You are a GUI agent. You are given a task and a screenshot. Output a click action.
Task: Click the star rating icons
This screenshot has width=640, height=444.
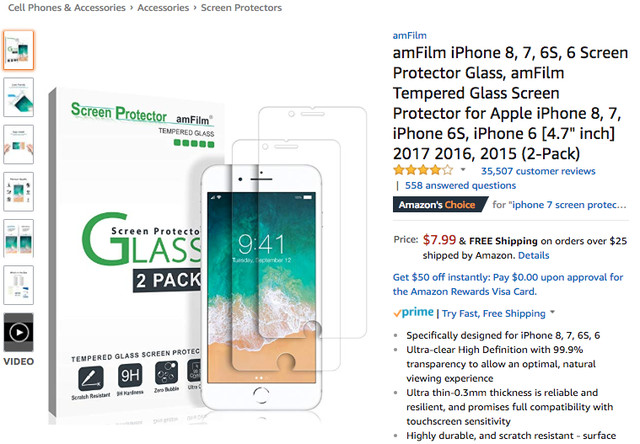pos(423,170)
